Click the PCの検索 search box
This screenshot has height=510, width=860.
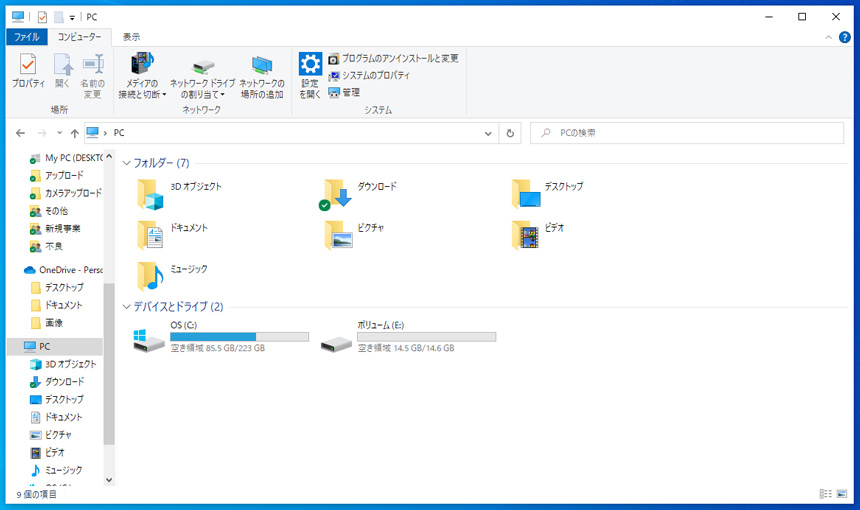tap(687, 133)
